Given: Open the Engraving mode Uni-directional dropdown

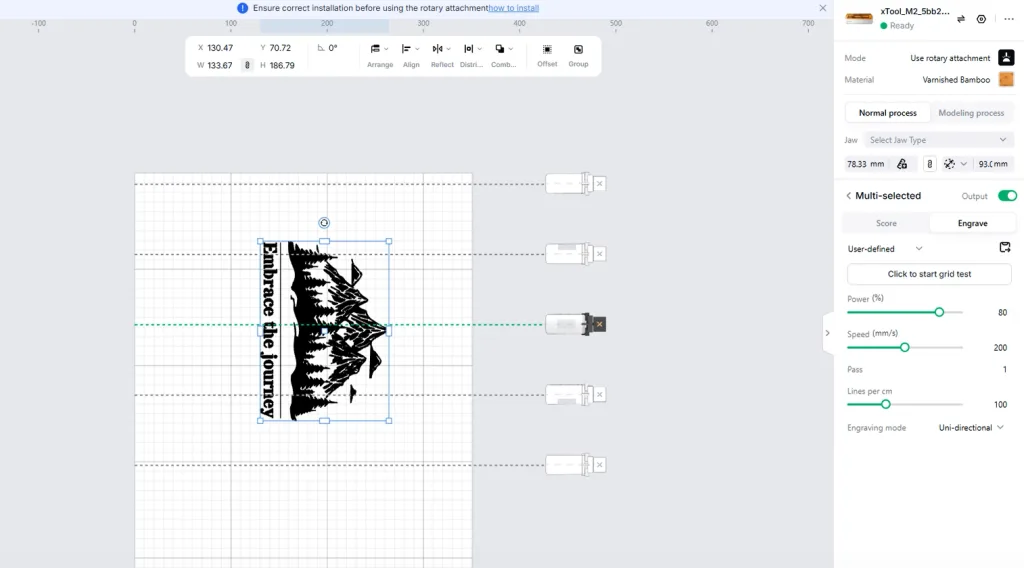Looking at the screenshot, I should [x=971, y=428].
